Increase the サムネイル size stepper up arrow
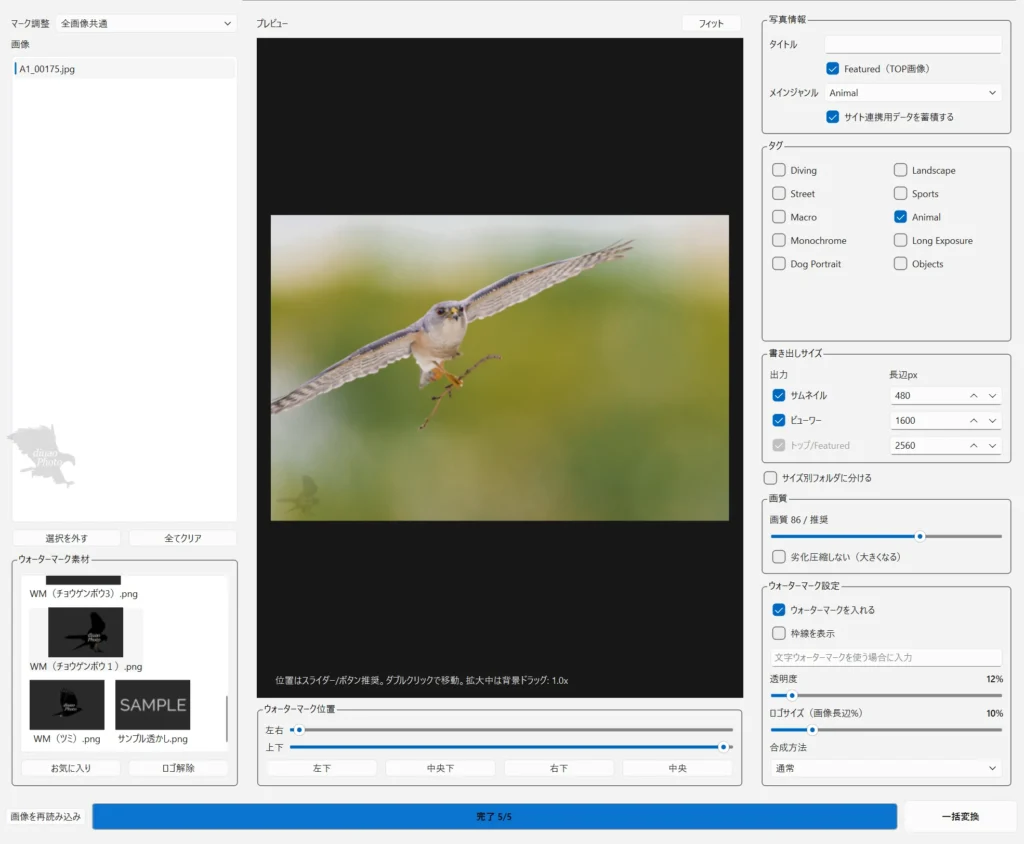 [974, 396]
